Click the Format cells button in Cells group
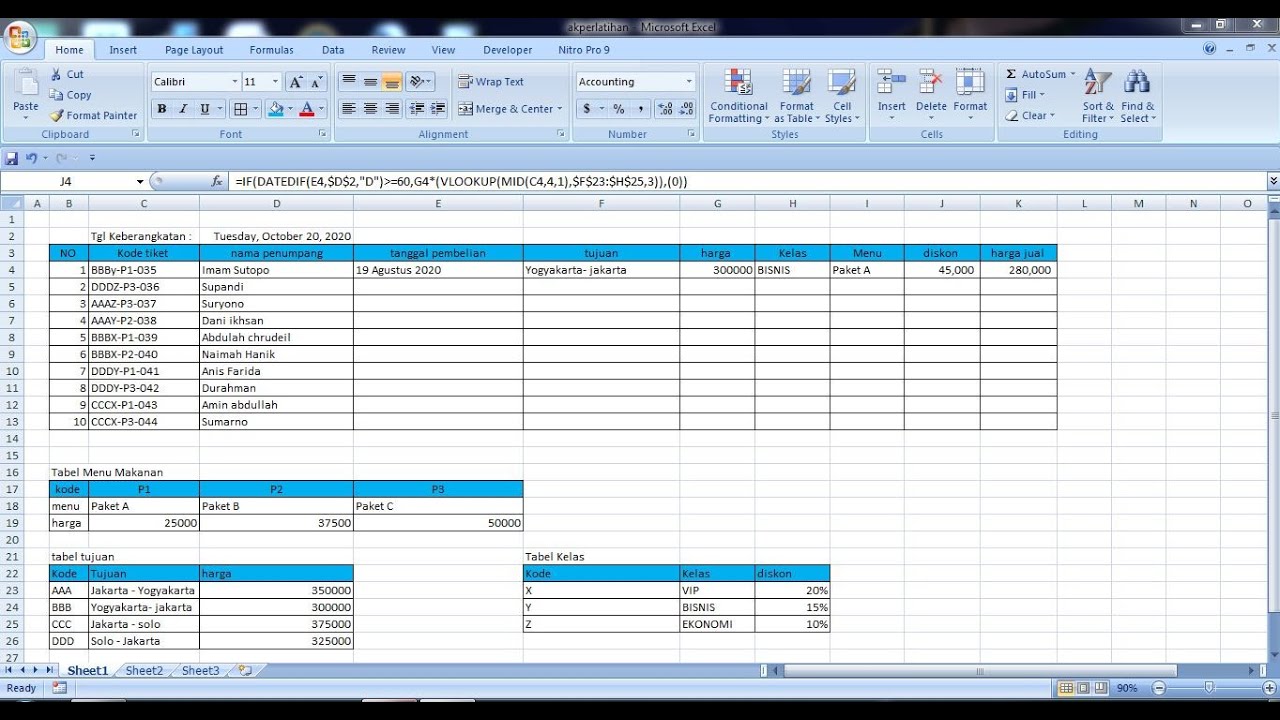 coord(970,97)
